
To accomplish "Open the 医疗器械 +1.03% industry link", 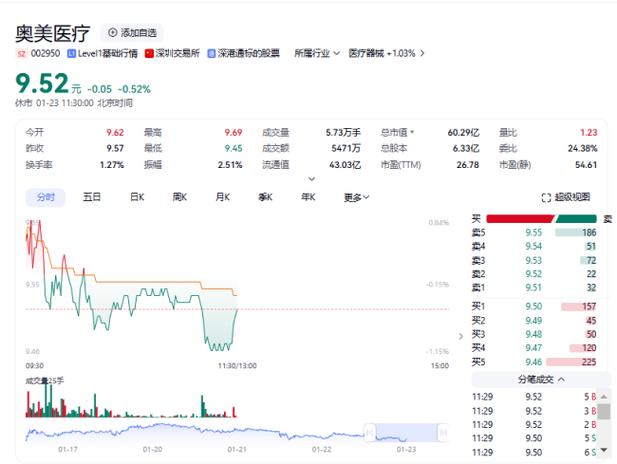I will pyautogui.click(x=382, y=53).
